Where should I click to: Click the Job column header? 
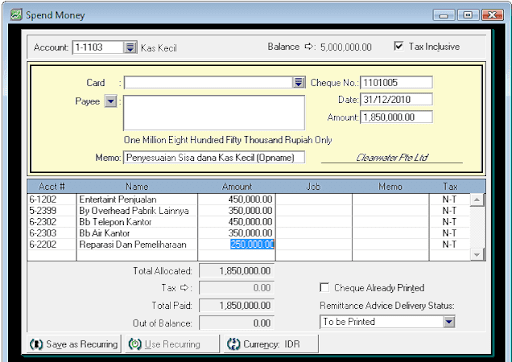tap(313, 186)
